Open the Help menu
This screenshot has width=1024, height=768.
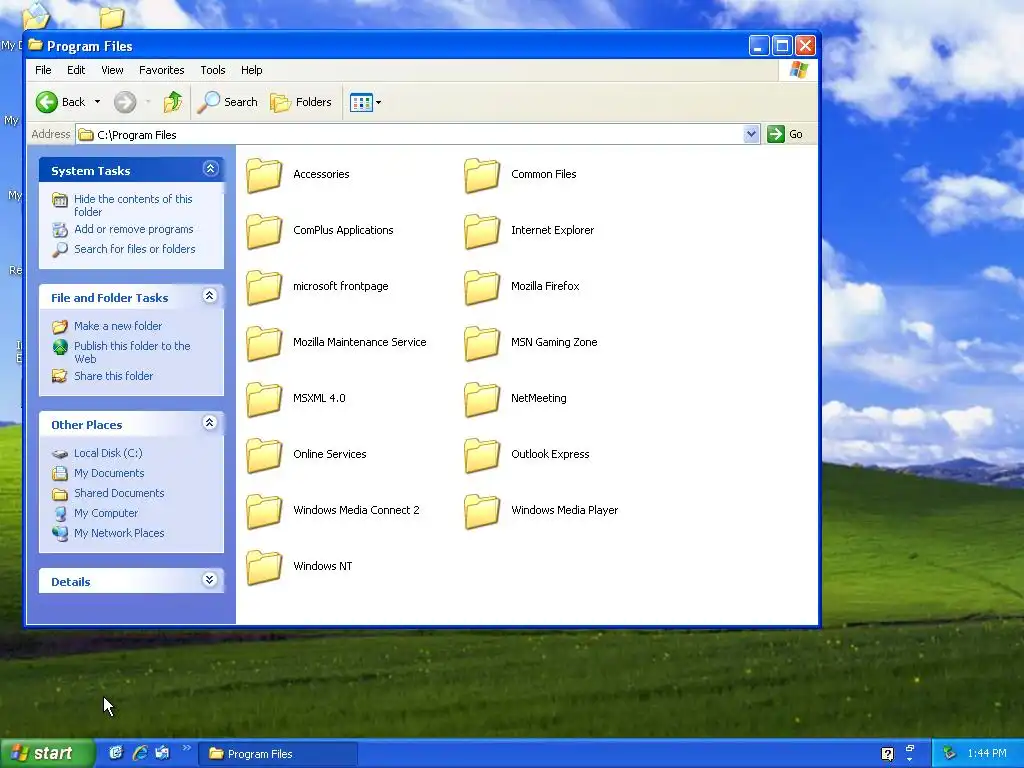coord(251,70)
